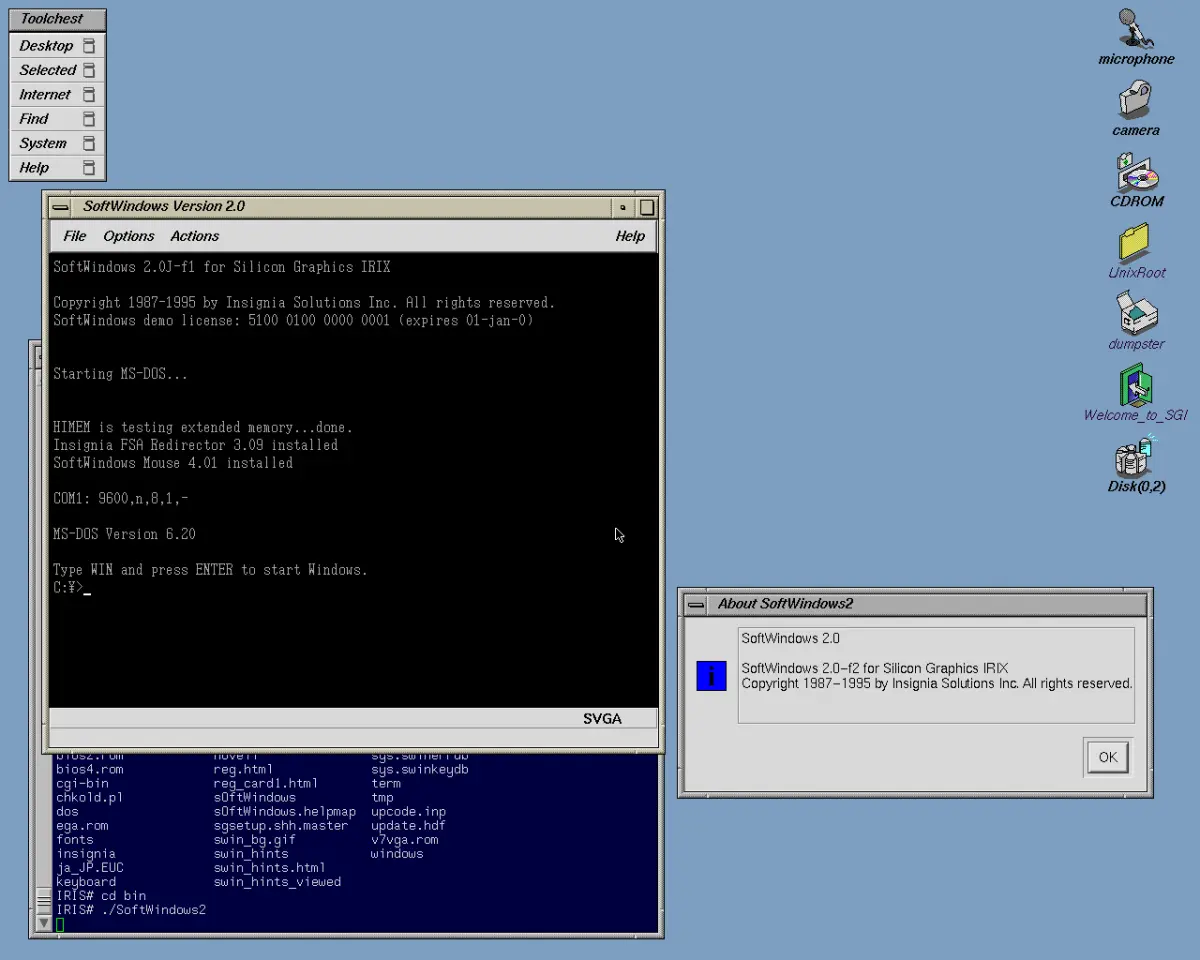Click 'Starting MS-DOS...' line in emulator
The width and height of the screenshot is (1200, 960).
pyautogui.click(x=120, y=374)
